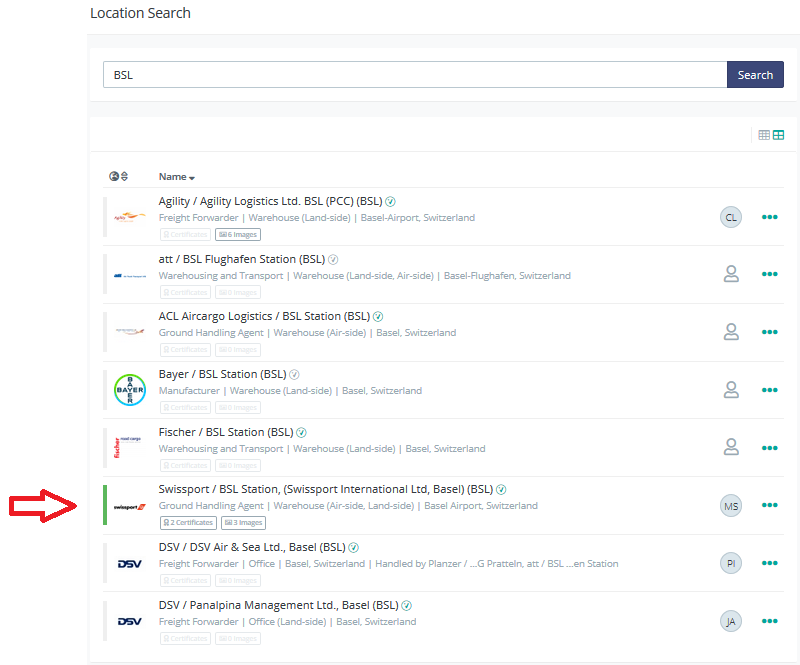Click the CL contact avatar on Agility row
This screenshot has width=800, height=665.
coord(731,217)
